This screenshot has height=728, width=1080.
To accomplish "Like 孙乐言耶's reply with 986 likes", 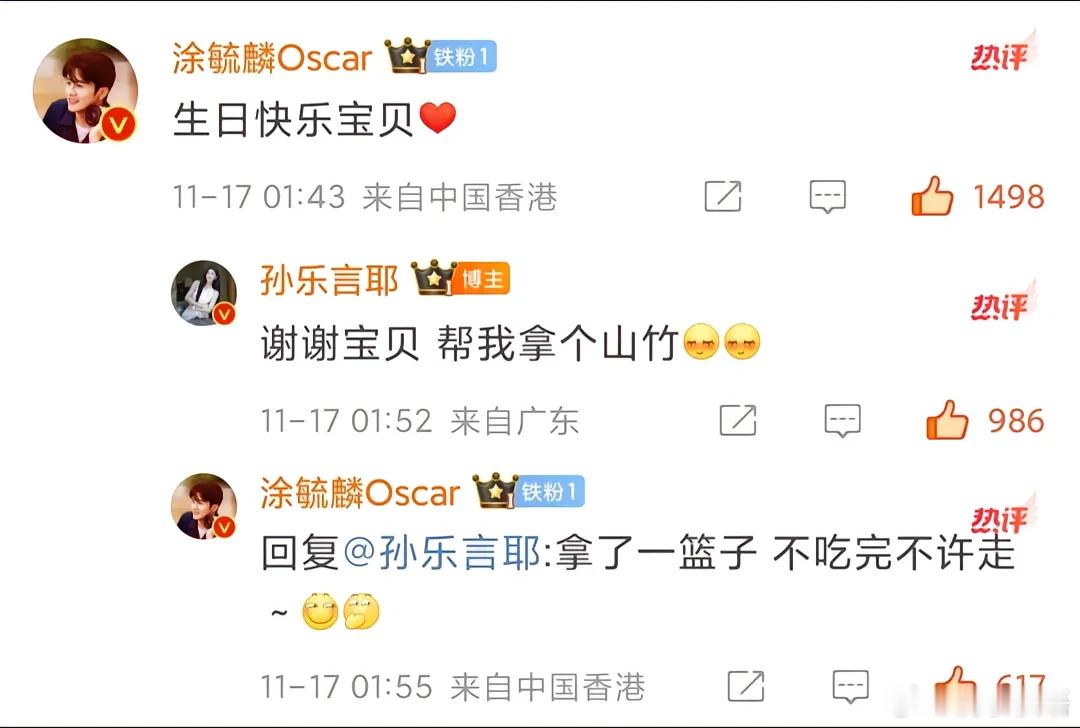I will point(947,420).
